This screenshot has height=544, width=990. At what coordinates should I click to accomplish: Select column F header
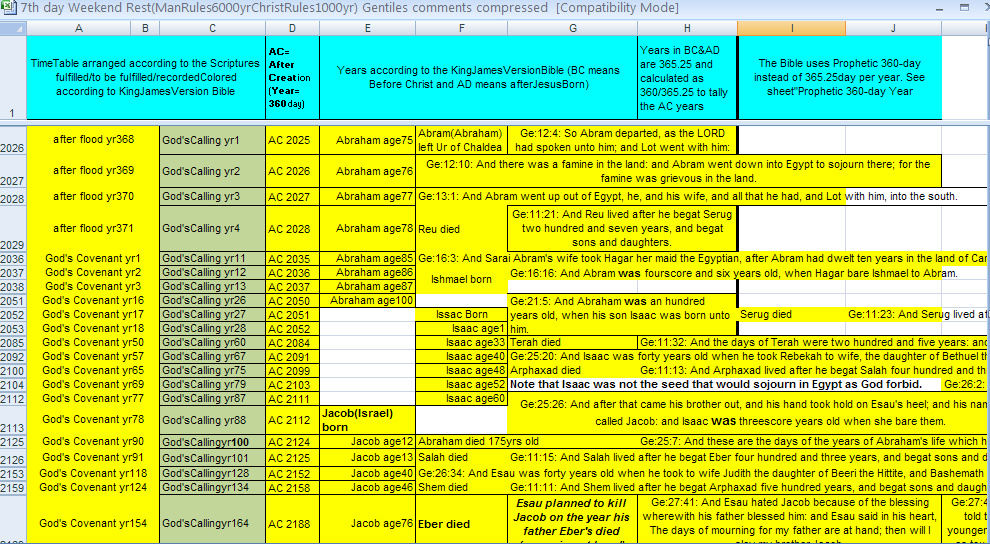[x=462, y=28]
